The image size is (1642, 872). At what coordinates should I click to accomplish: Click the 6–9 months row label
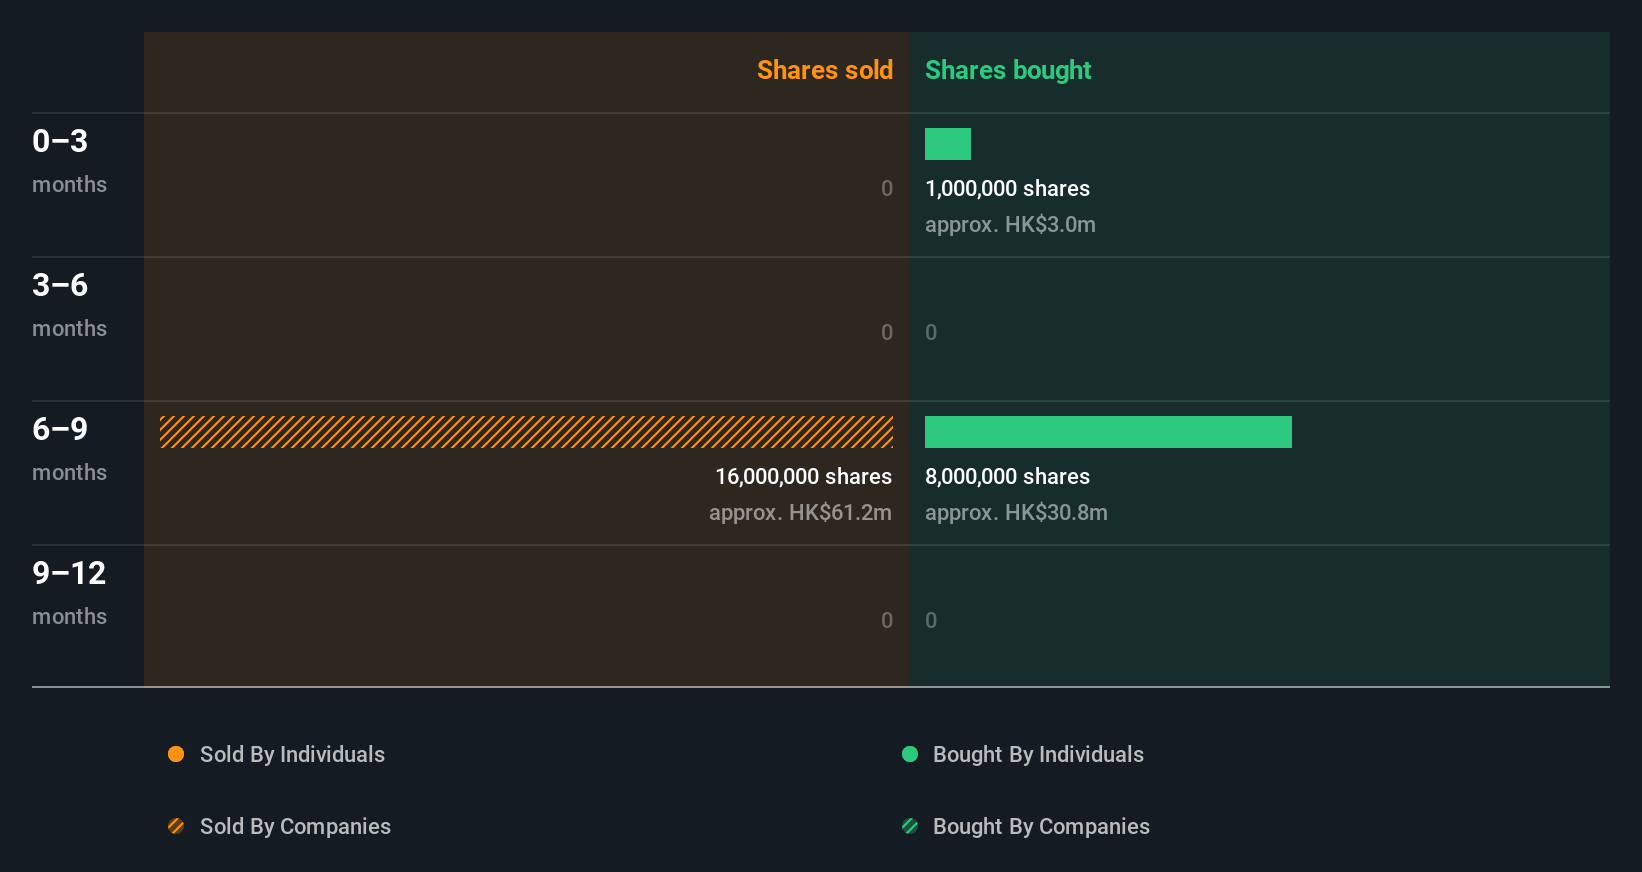[69, 448]
